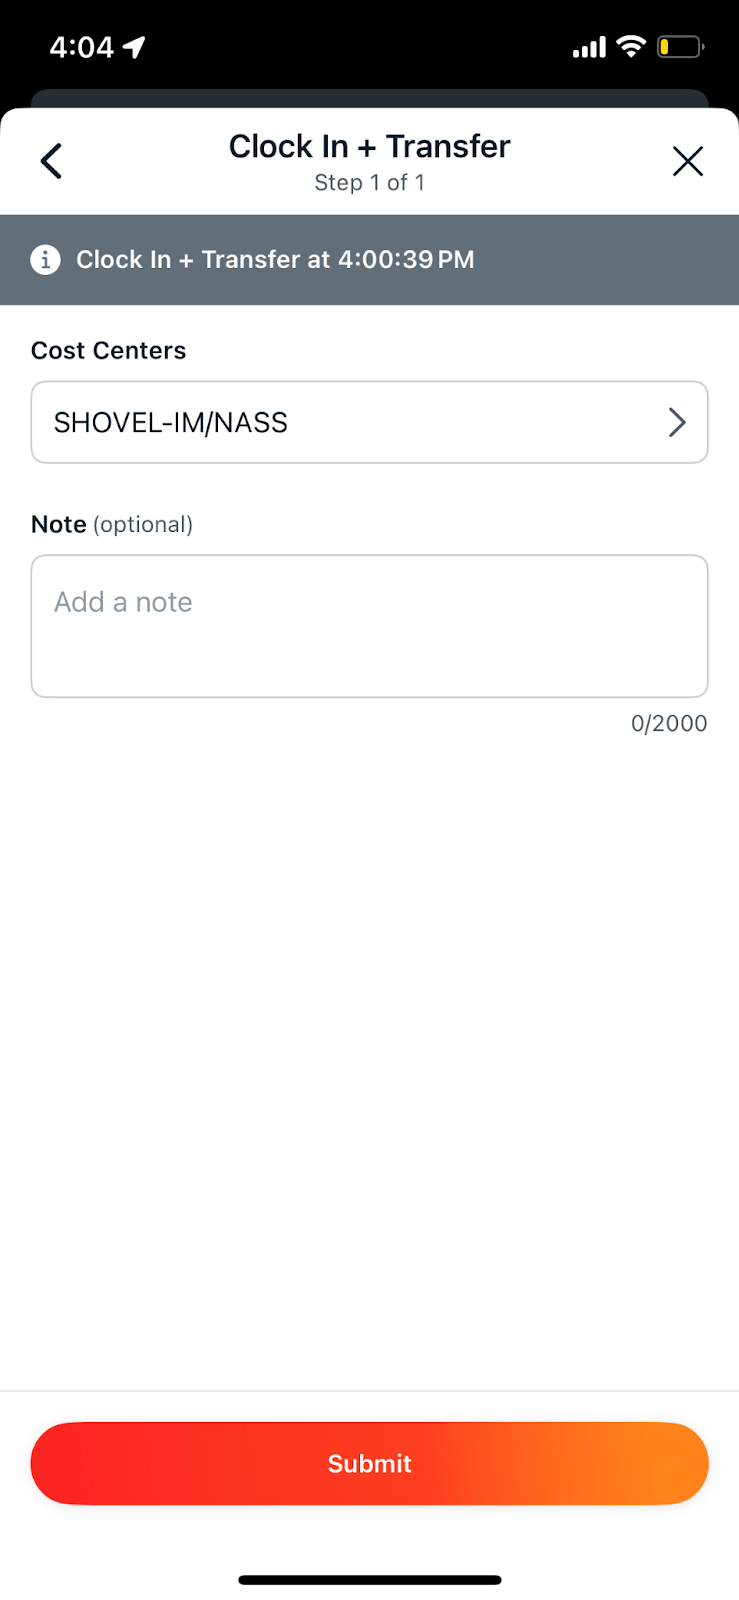The image size is (739, 1600).
Task: Tap the Note (optional) label
Action: click(x=112, y=525)
